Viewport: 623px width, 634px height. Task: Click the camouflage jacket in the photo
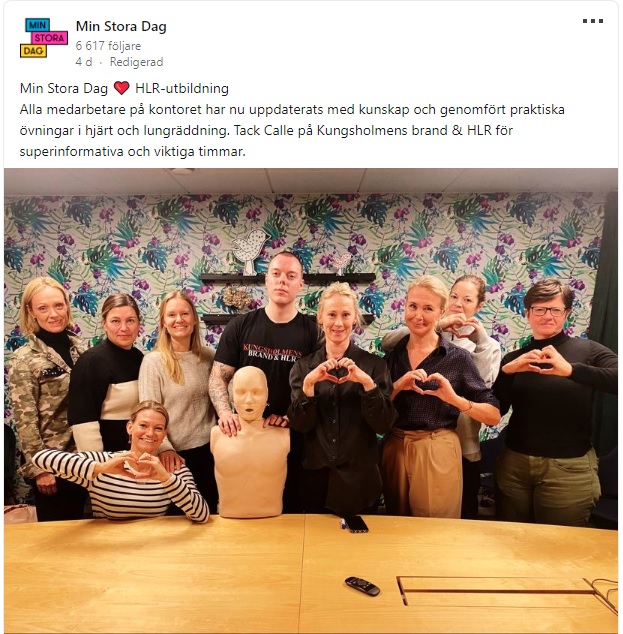coord(41,399)
